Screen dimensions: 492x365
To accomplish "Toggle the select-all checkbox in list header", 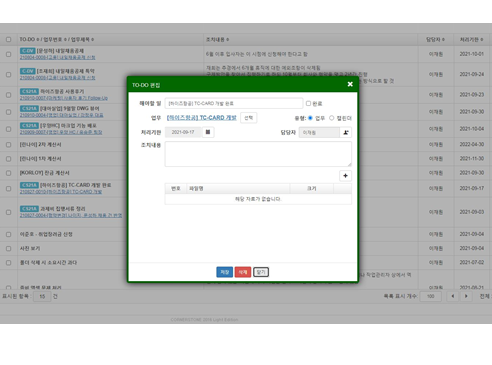I will click(x=9, y=40).
